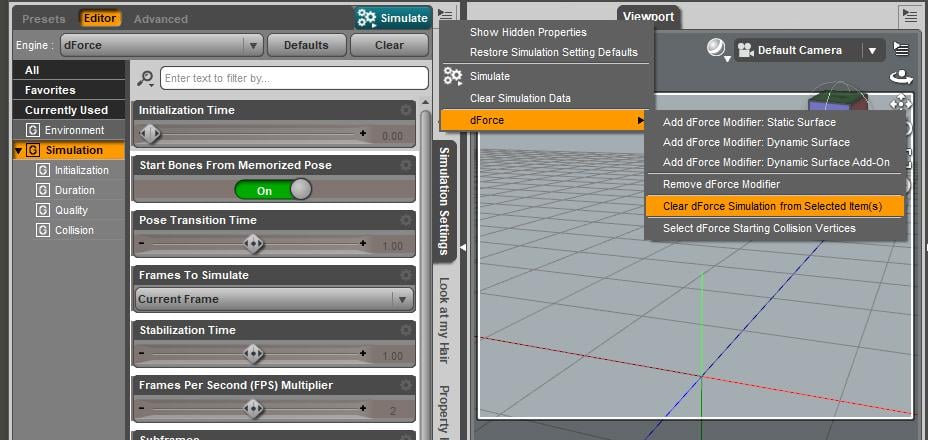
Task: Choose Clear dForce Simulation from Selected Item(s)
Action: (775, 207)
